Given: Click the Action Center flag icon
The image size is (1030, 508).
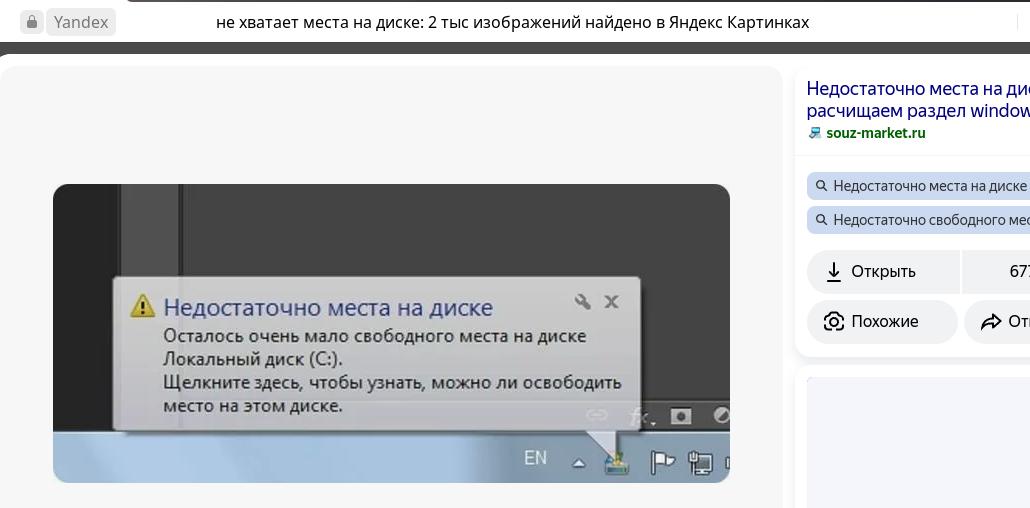Looking at the screenshot, I should point(661,463).
